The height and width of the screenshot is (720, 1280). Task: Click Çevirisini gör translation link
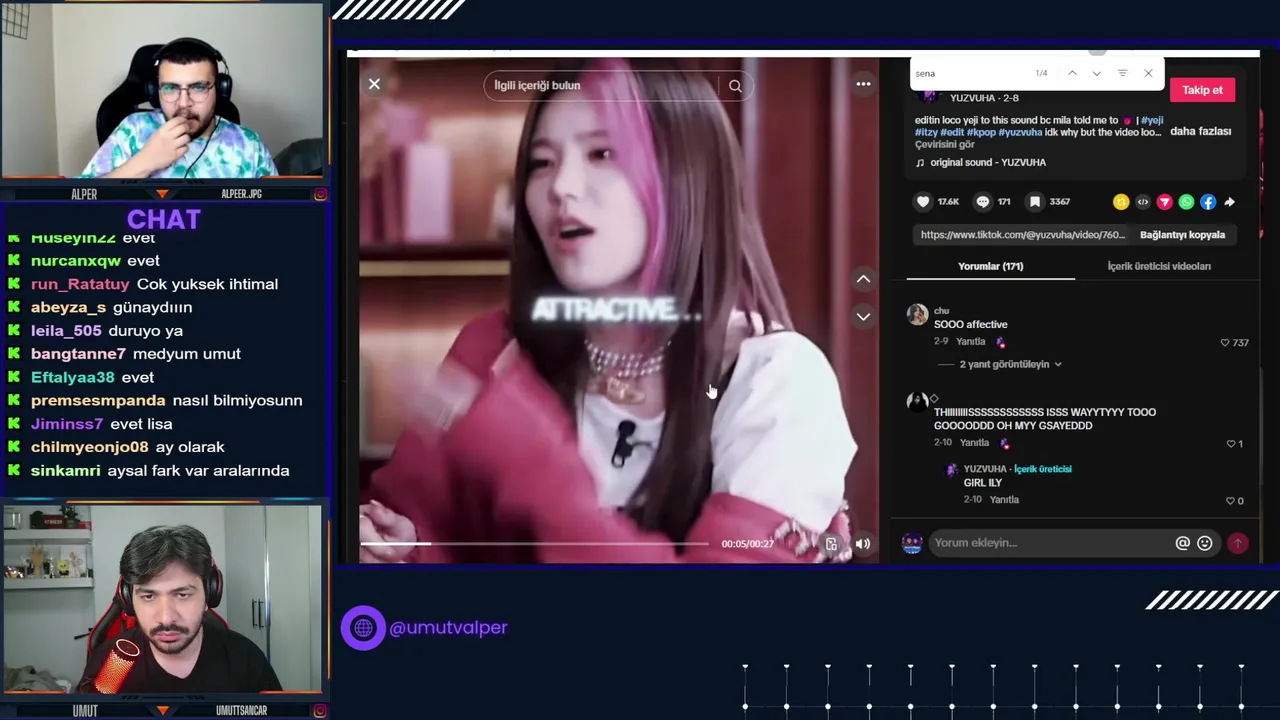pos(944,145)
